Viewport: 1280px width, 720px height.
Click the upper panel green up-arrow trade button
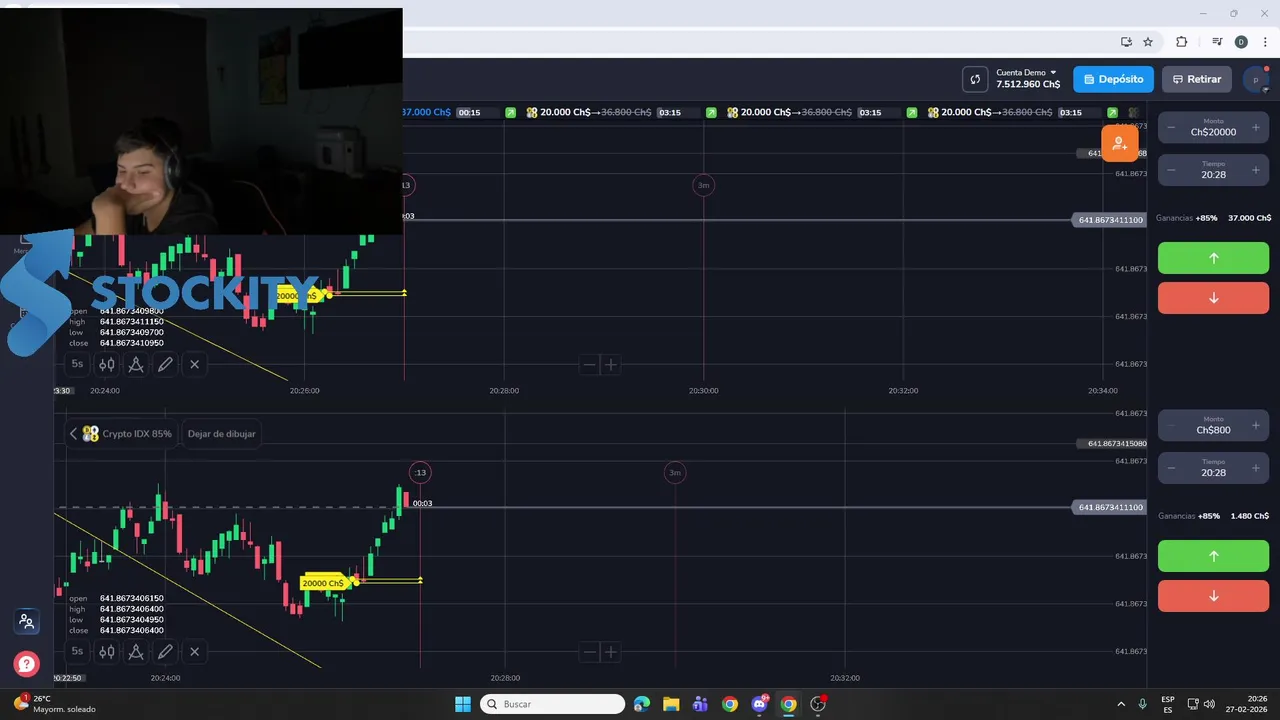[x=1213, y=258]
